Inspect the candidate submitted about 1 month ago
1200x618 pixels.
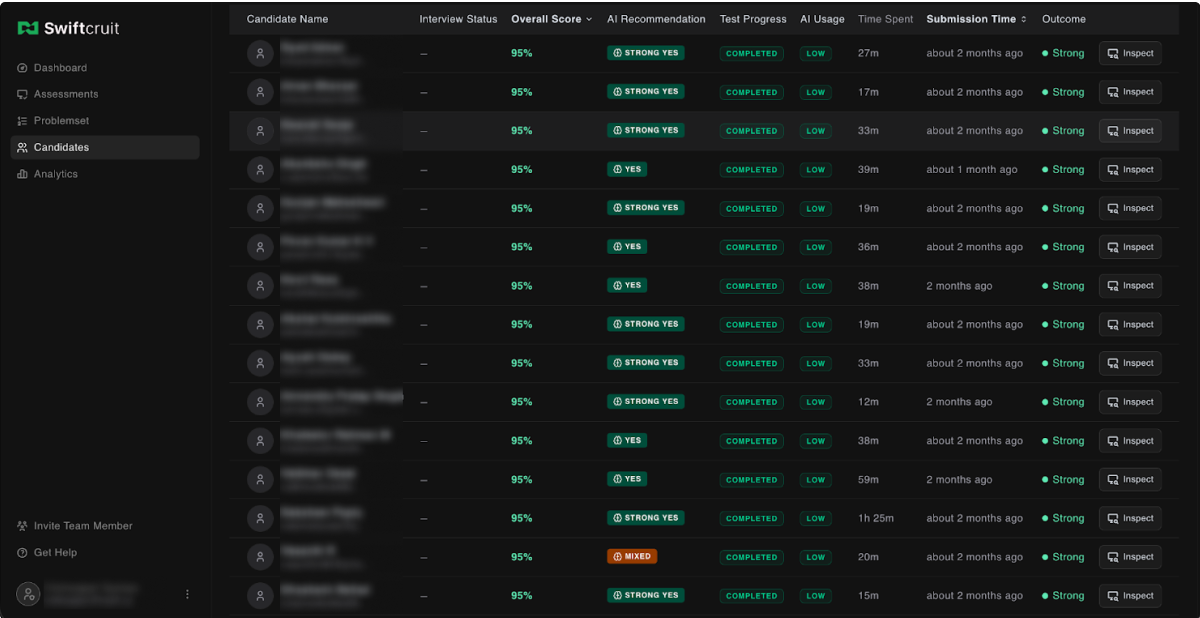click(x=1130, y=170)
